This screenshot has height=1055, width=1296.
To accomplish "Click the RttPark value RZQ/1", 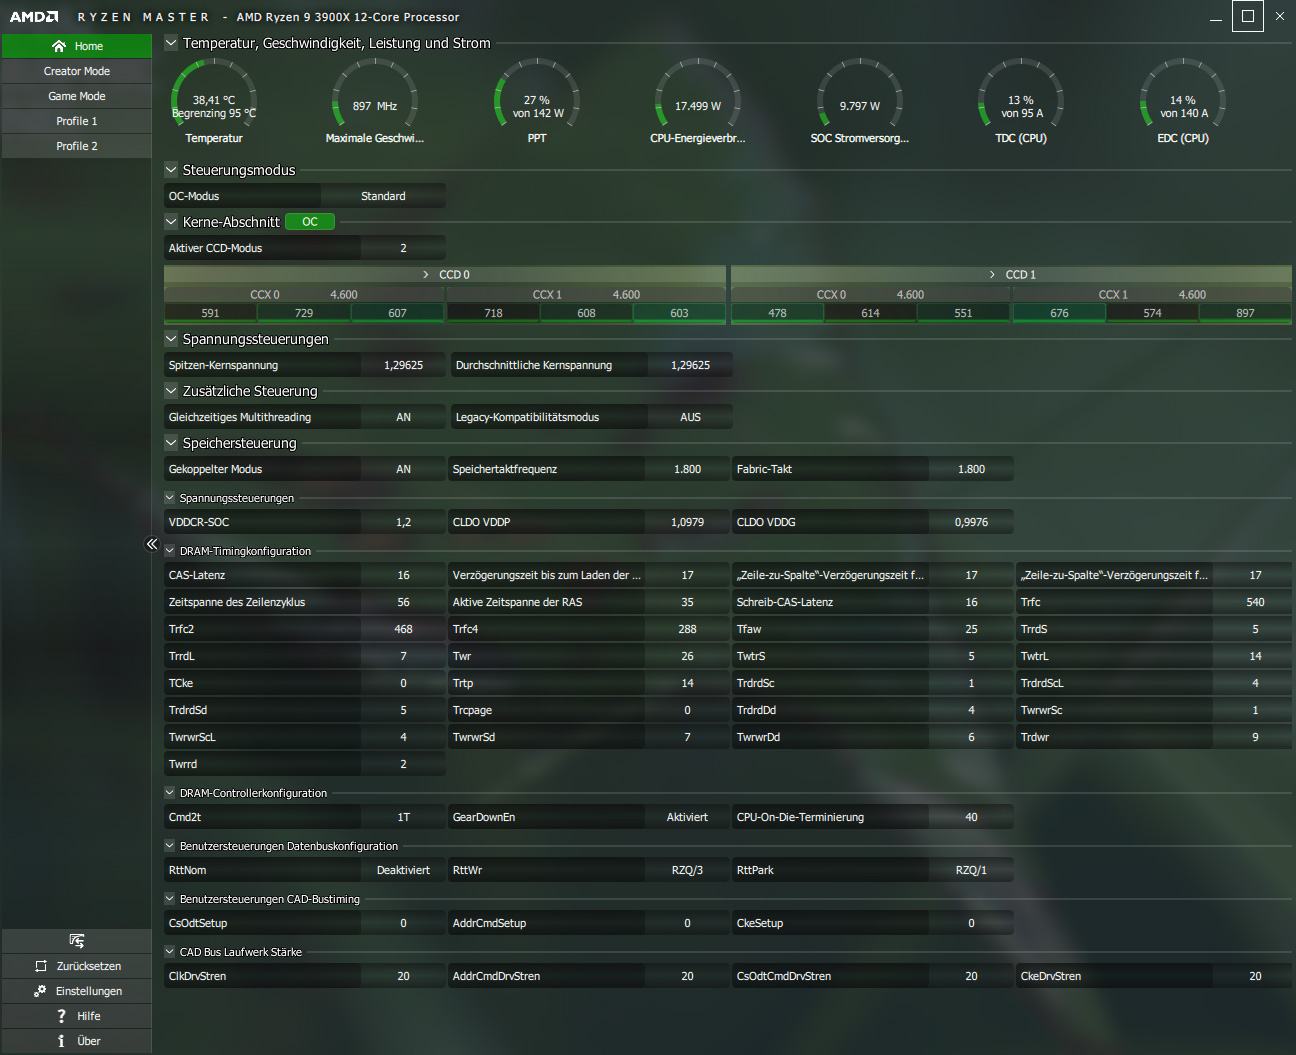I will pos(971,870).
